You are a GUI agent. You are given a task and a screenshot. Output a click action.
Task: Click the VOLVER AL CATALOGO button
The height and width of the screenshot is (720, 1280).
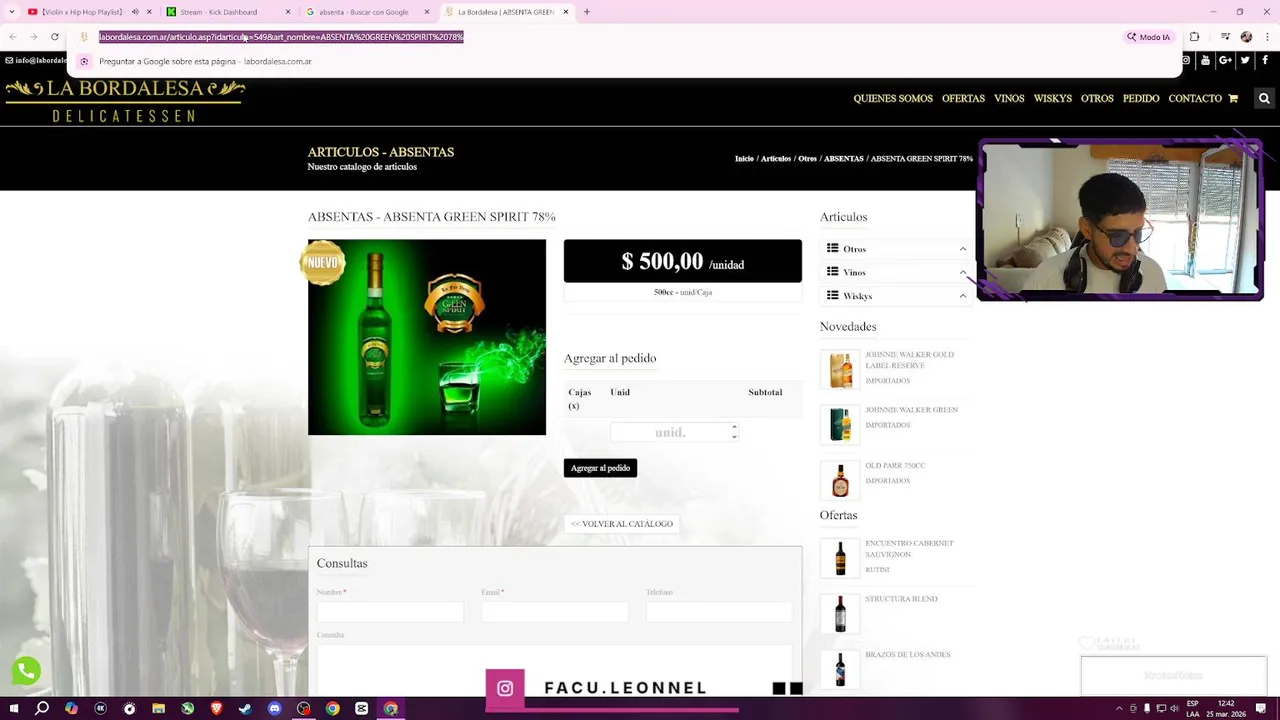[x=621, y=524]
